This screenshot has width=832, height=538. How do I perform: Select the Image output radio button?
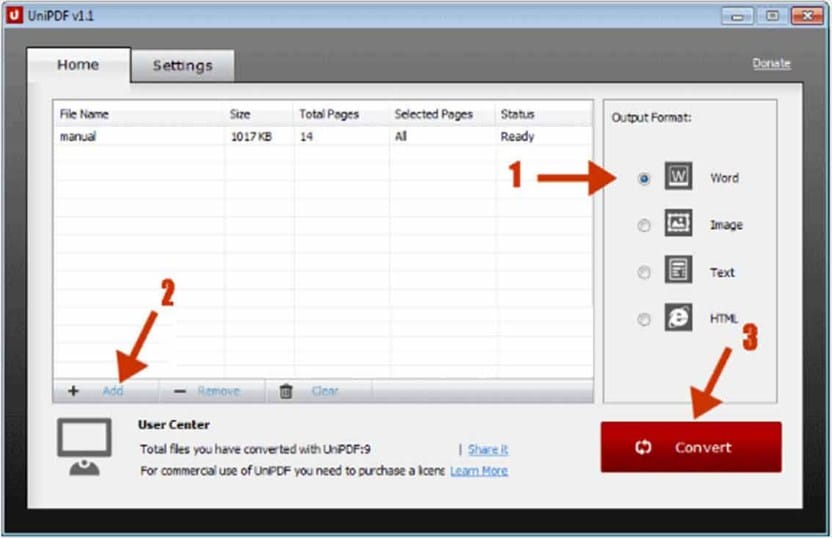pos(644,226)
